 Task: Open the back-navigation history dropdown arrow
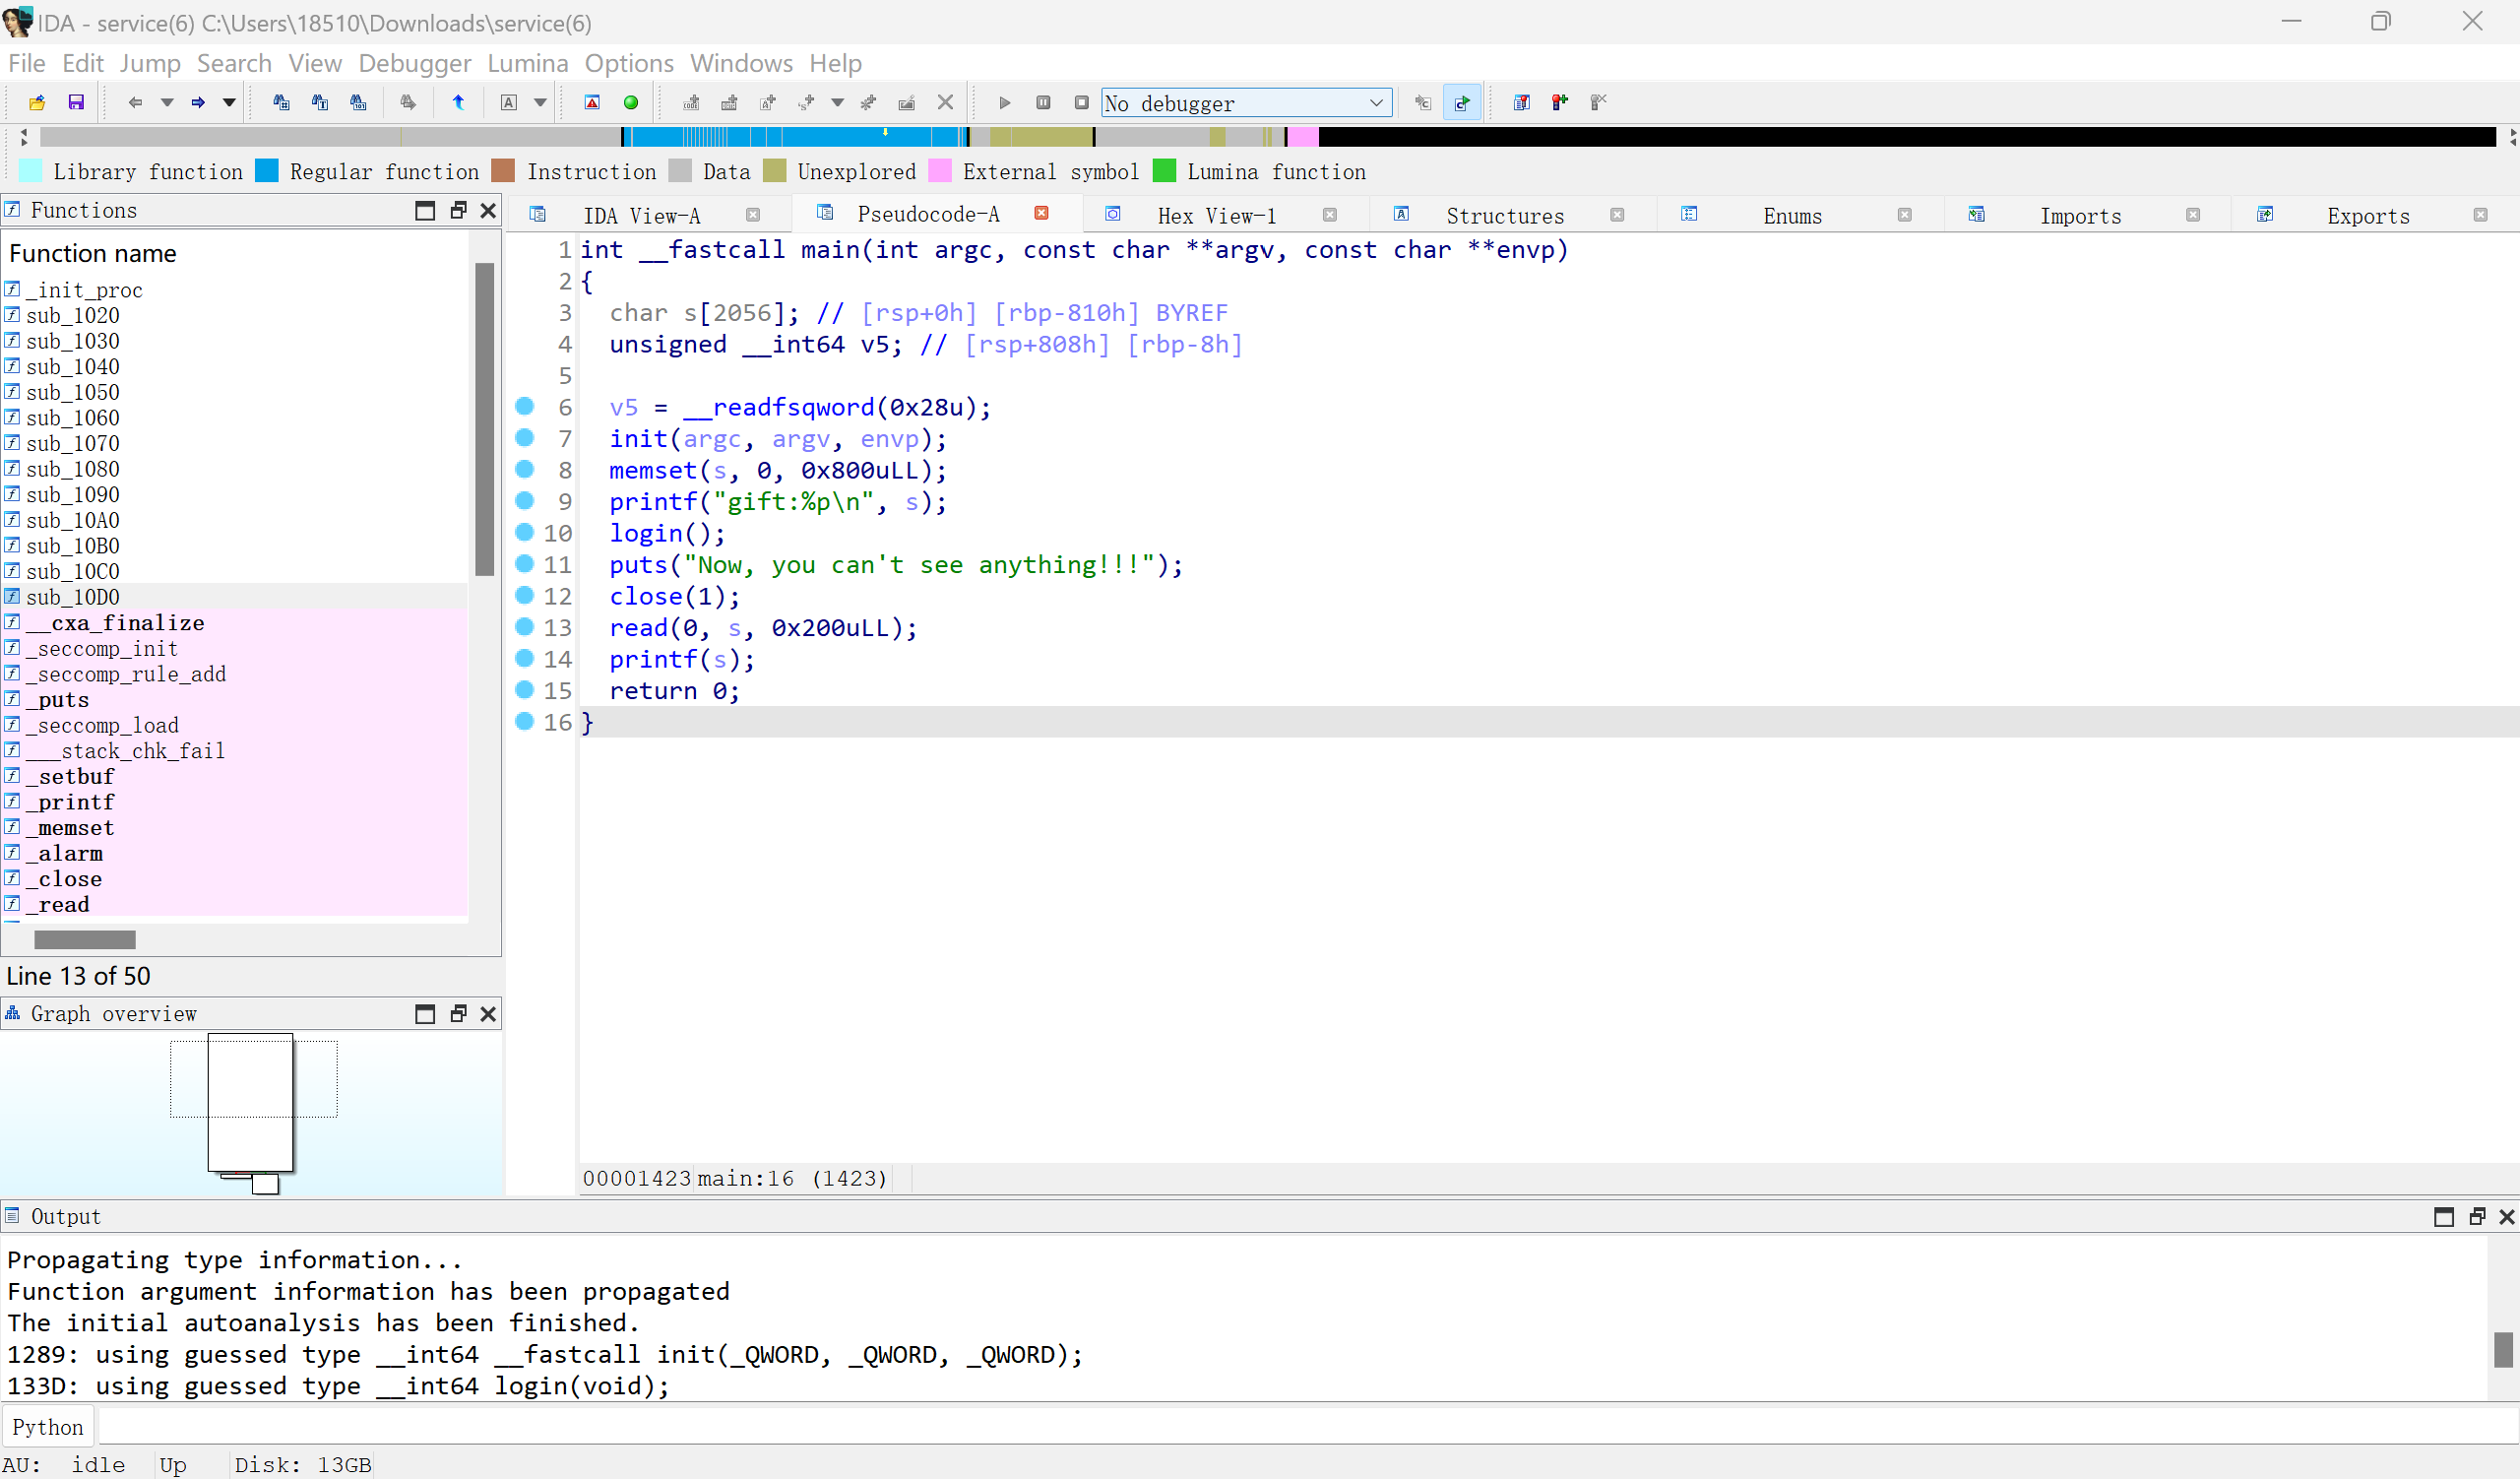(167, 102)
